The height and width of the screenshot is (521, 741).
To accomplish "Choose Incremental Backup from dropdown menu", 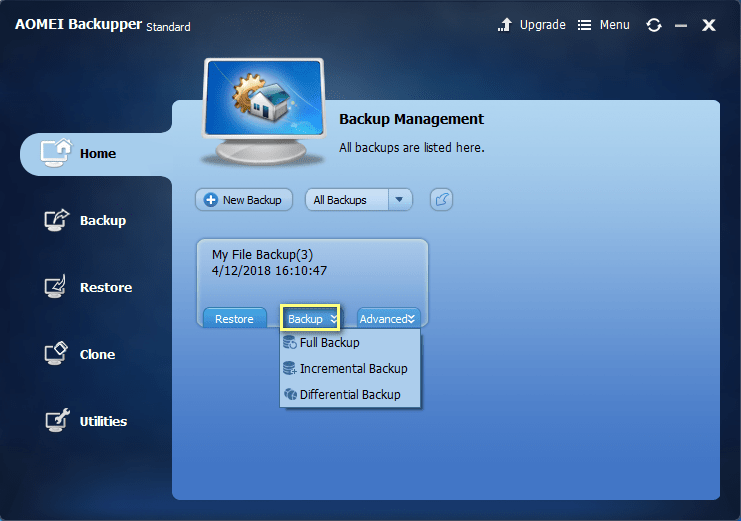I will [x=350, y=368].
